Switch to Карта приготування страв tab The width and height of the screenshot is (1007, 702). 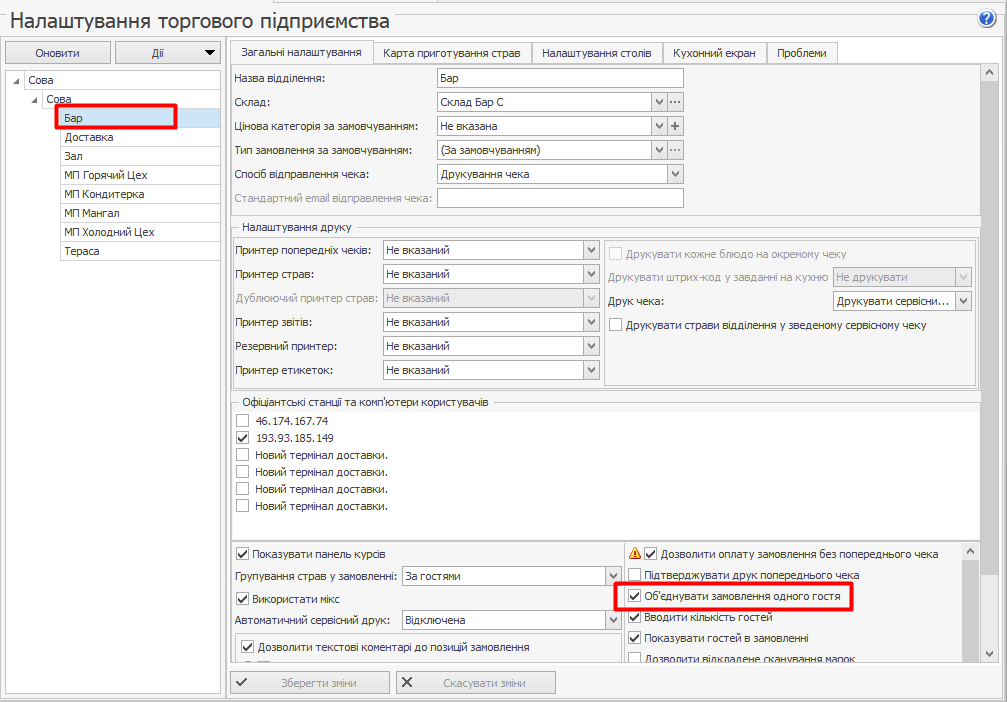(x=452, y=53)
